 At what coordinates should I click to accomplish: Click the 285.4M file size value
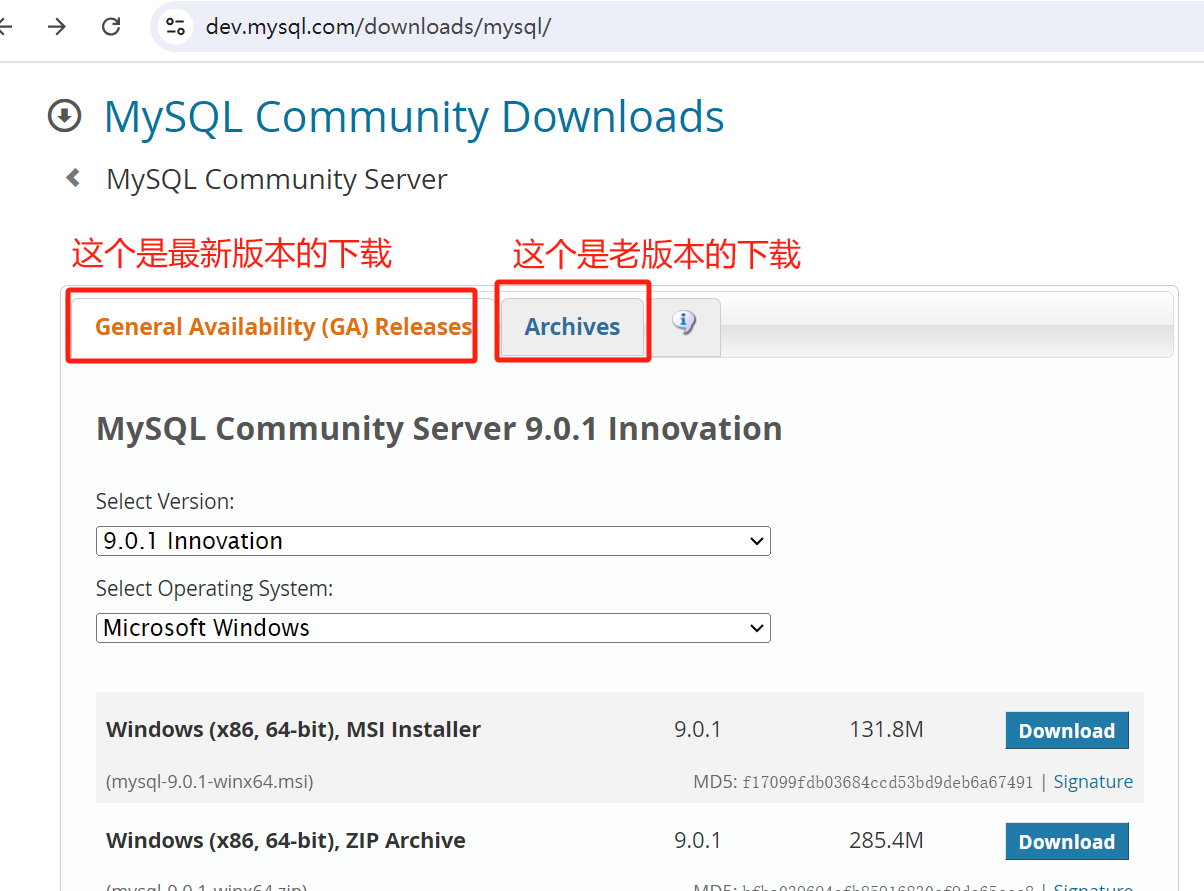886,841
